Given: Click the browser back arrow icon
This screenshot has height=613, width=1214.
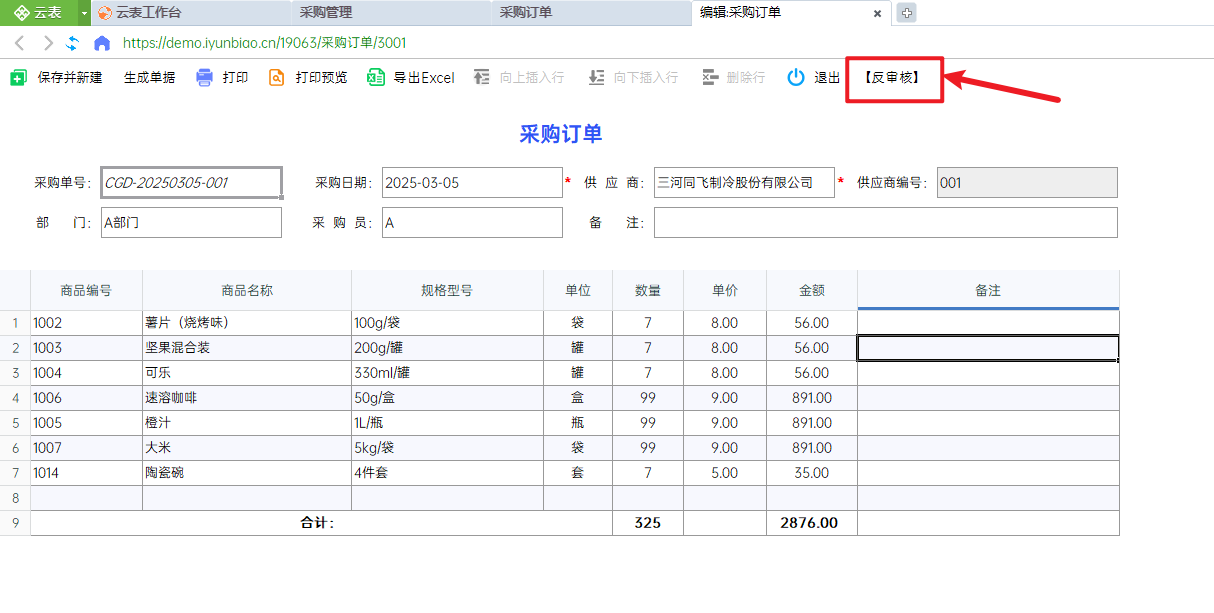Looking at the screenshot, I should pos(20,43).
